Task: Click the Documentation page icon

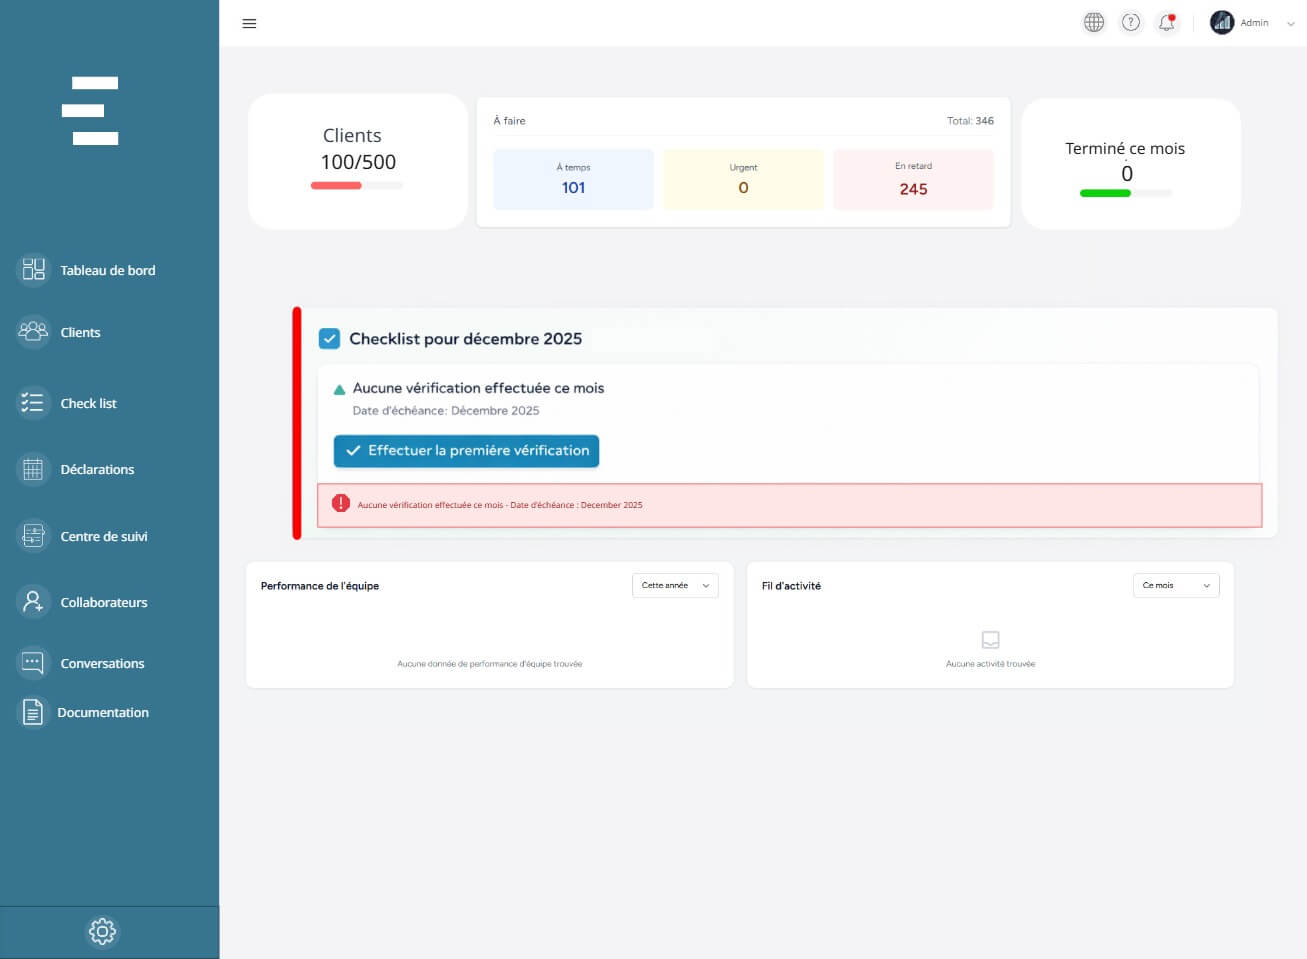Action: [33, 712]
